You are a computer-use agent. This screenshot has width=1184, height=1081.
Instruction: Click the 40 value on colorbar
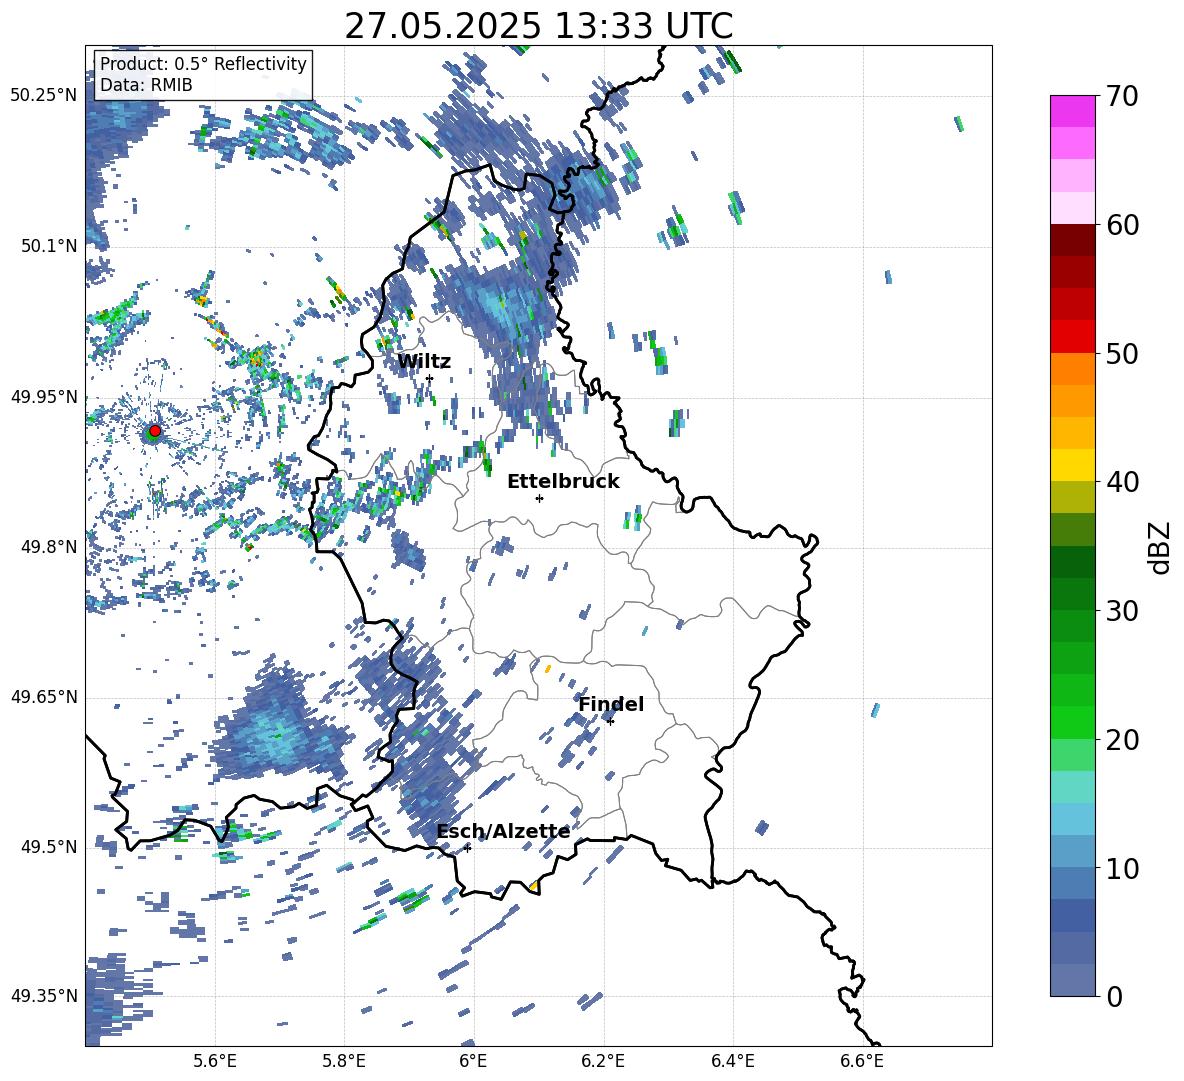(1122, 482)
